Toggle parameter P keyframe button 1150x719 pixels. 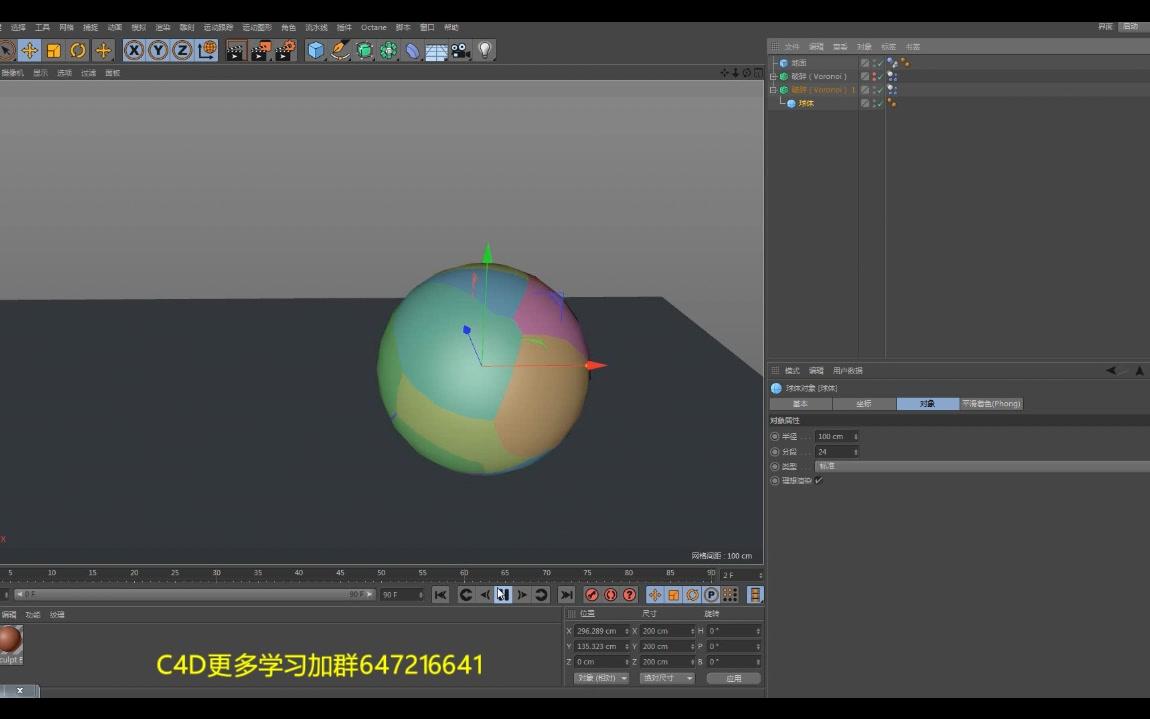[x=711, y=594]
